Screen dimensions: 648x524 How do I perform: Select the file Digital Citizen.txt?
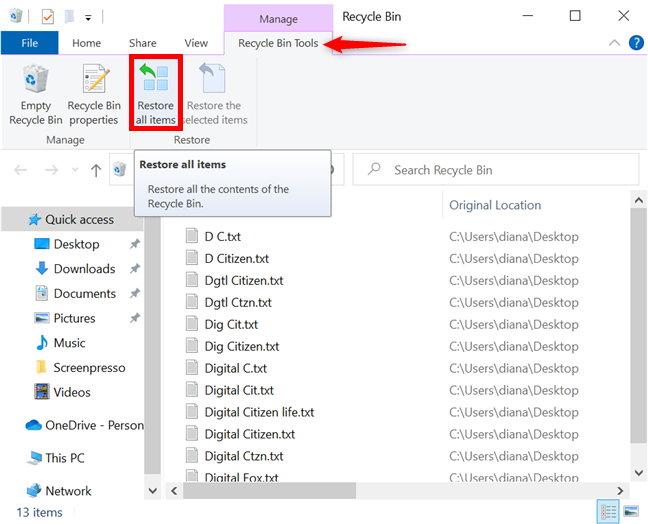(x=250, y=434)
